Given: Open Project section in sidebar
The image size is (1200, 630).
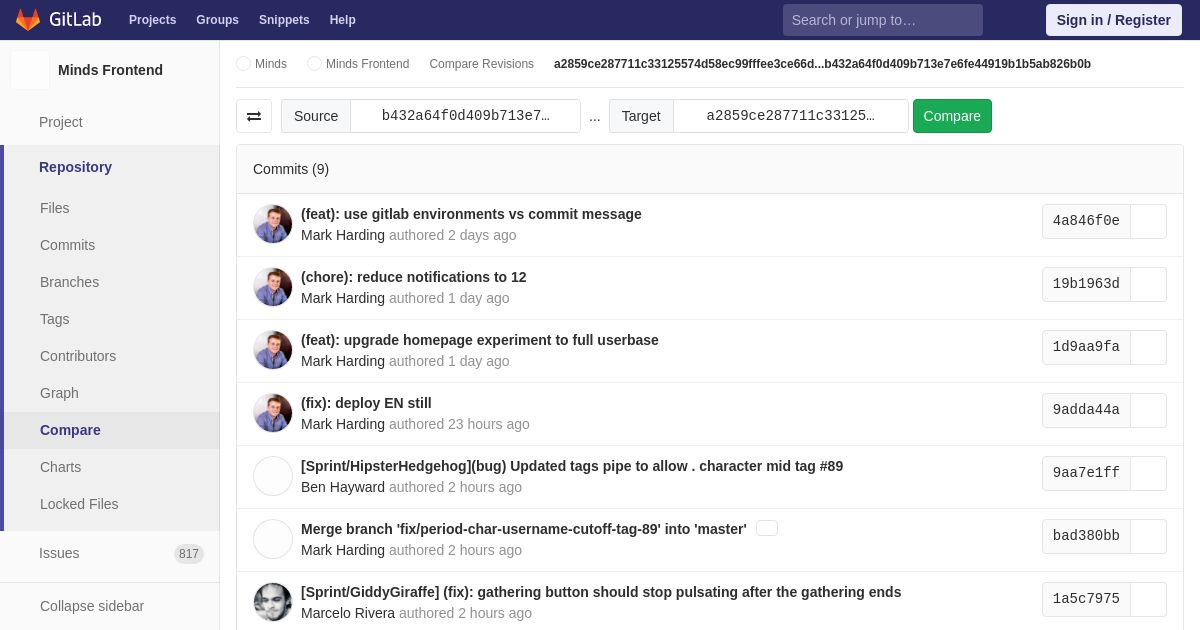Looking at the screenshot, I should tap(61, 122).
